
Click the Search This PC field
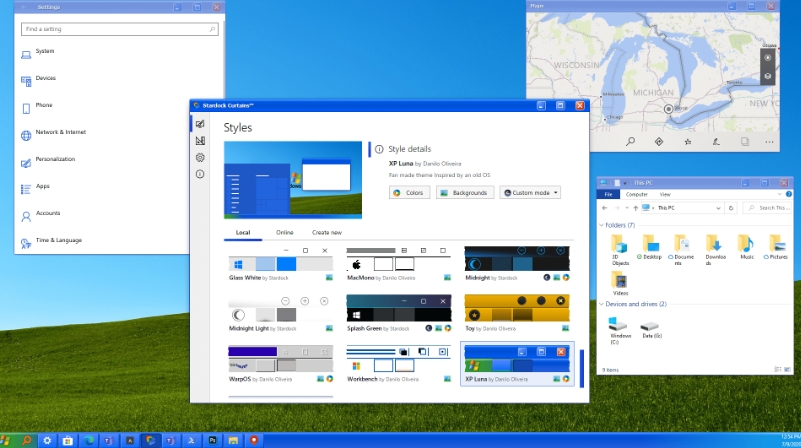768,208
